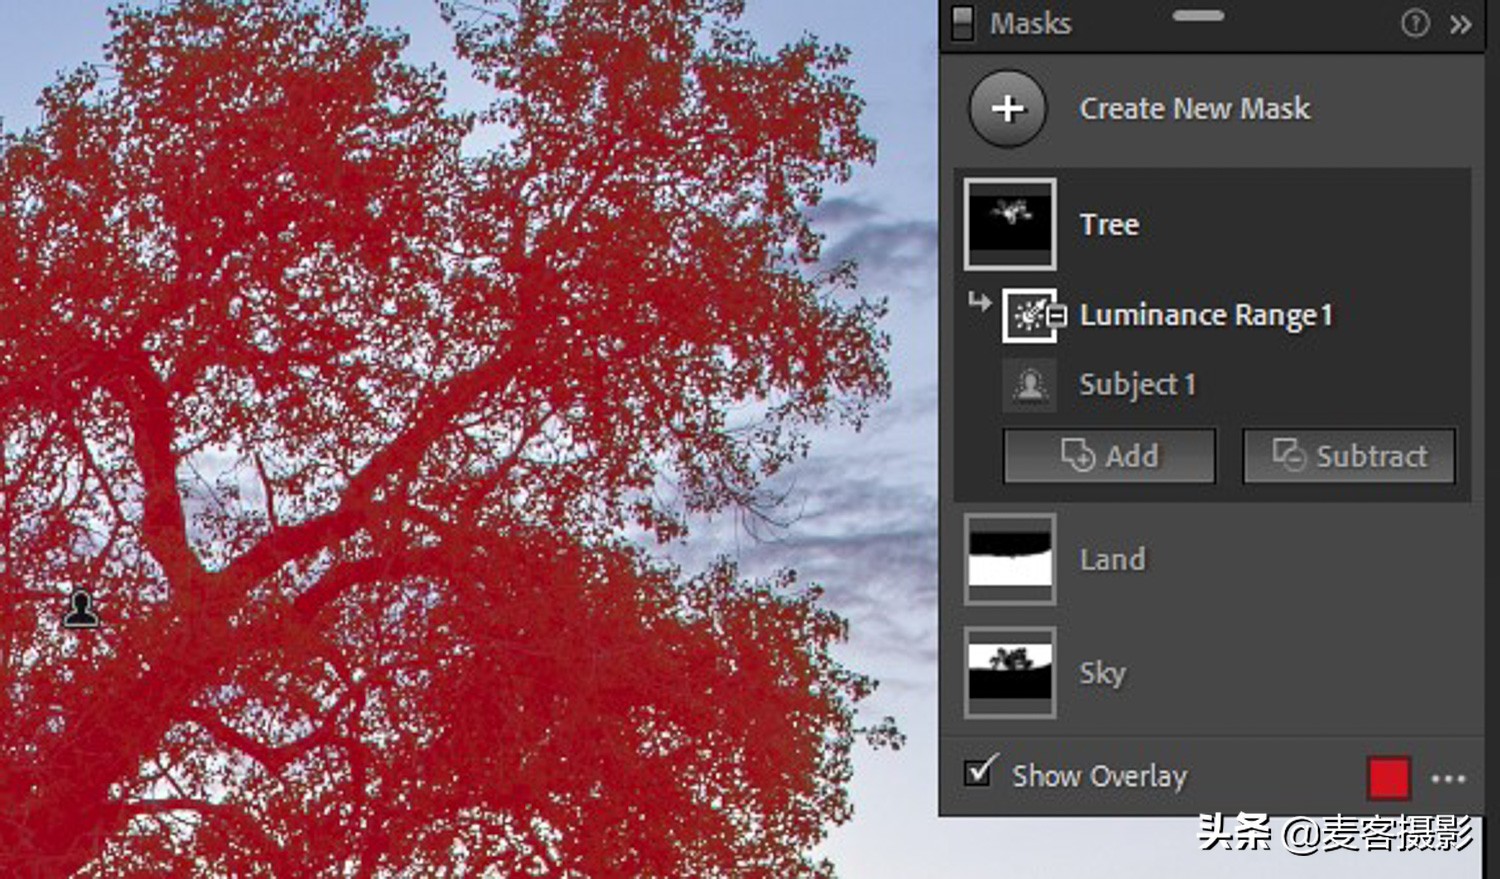Uncheck the Show Overlay checkbox
The height and width of the screenshot is (879, 1500).
(979, 772)
